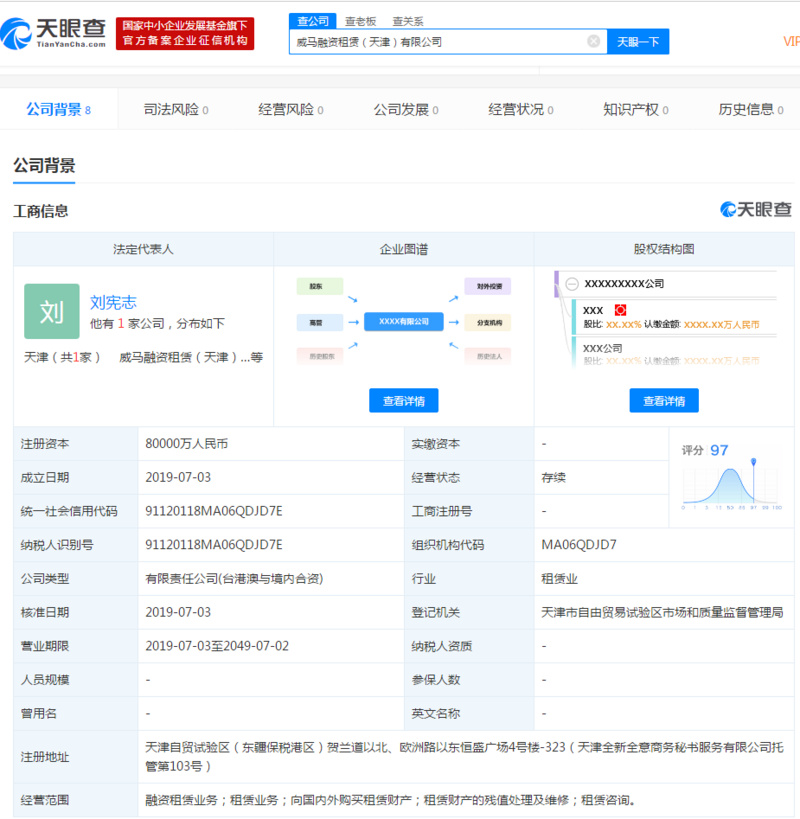
Task: Switch to the 查老板 search tab
Action: coord(357,20)
